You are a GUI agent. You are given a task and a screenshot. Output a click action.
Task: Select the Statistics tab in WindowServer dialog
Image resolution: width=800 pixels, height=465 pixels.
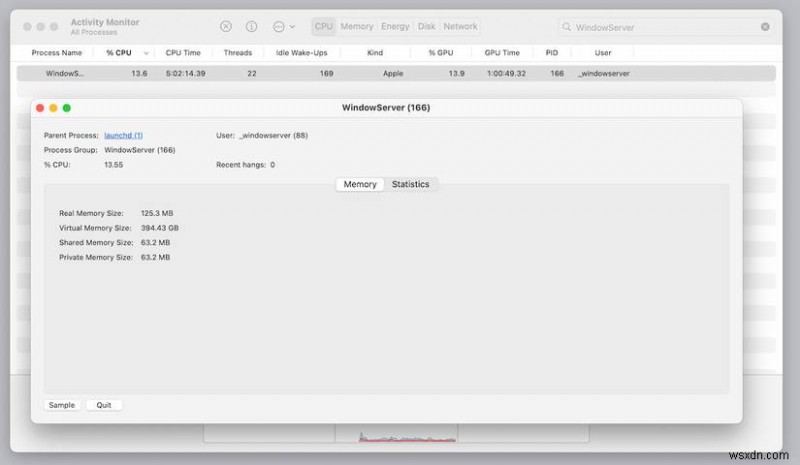pos(410,184)
